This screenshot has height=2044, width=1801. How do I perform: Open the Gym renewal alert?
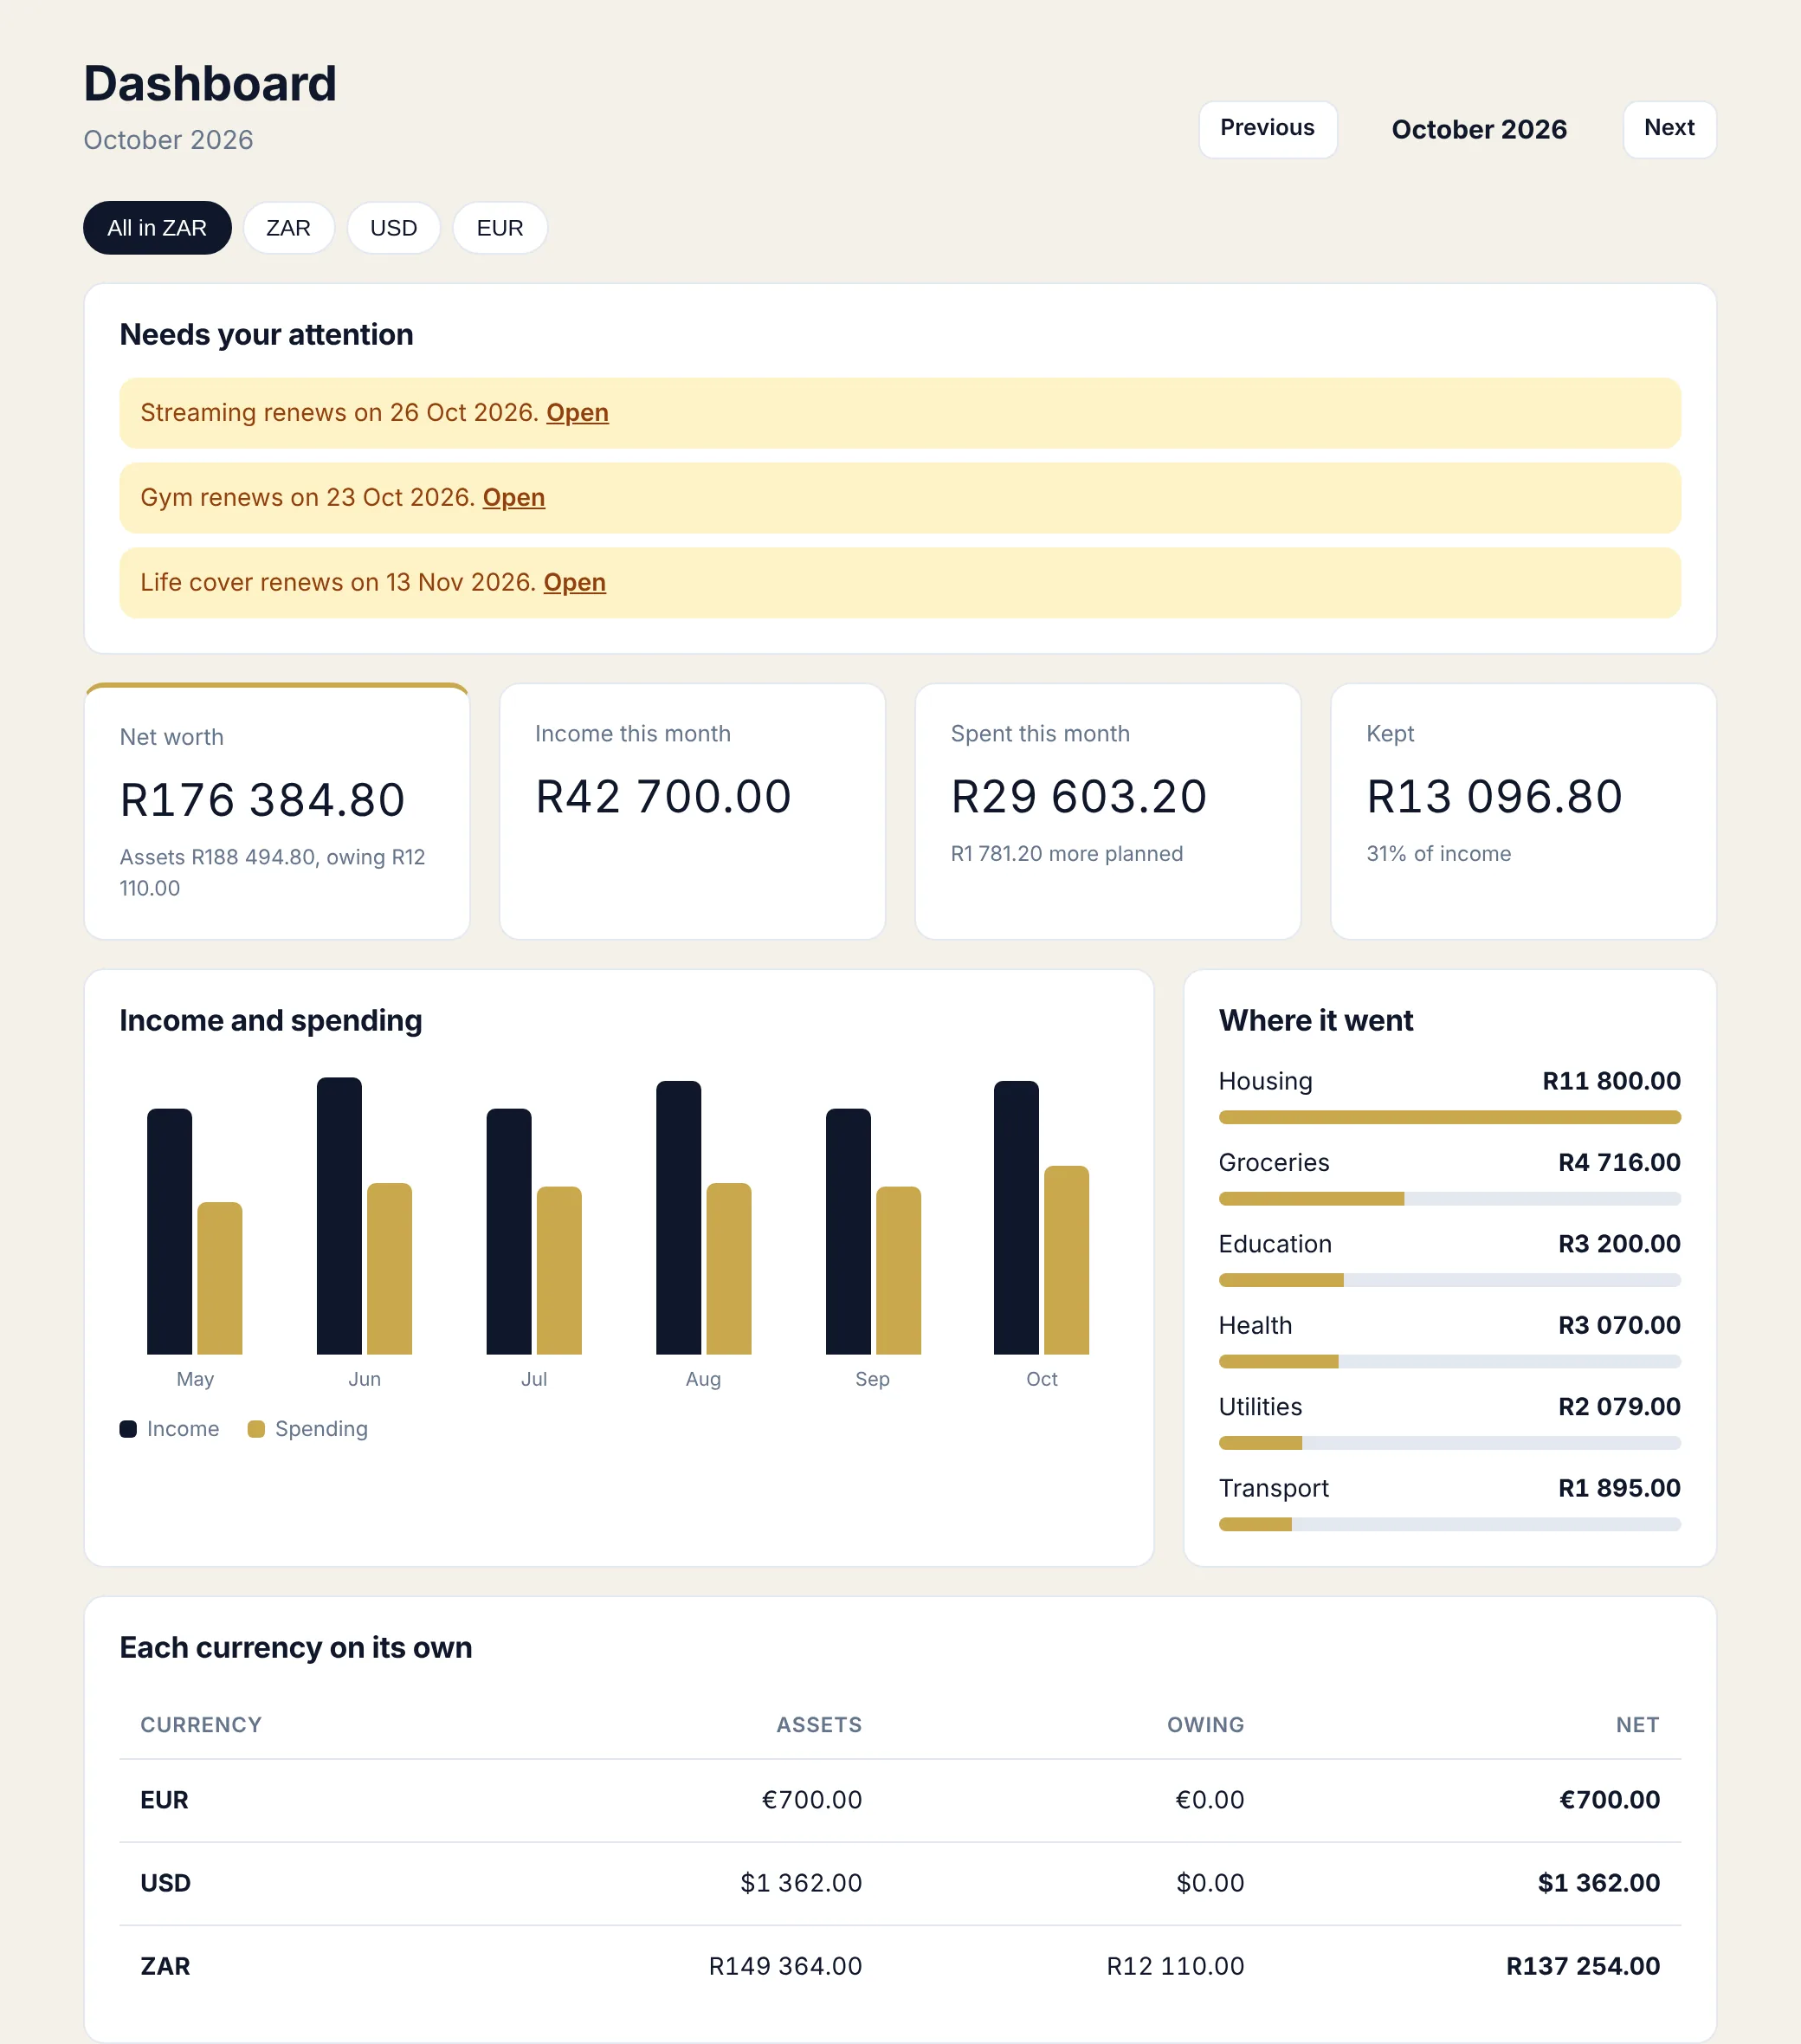point(514,498)
